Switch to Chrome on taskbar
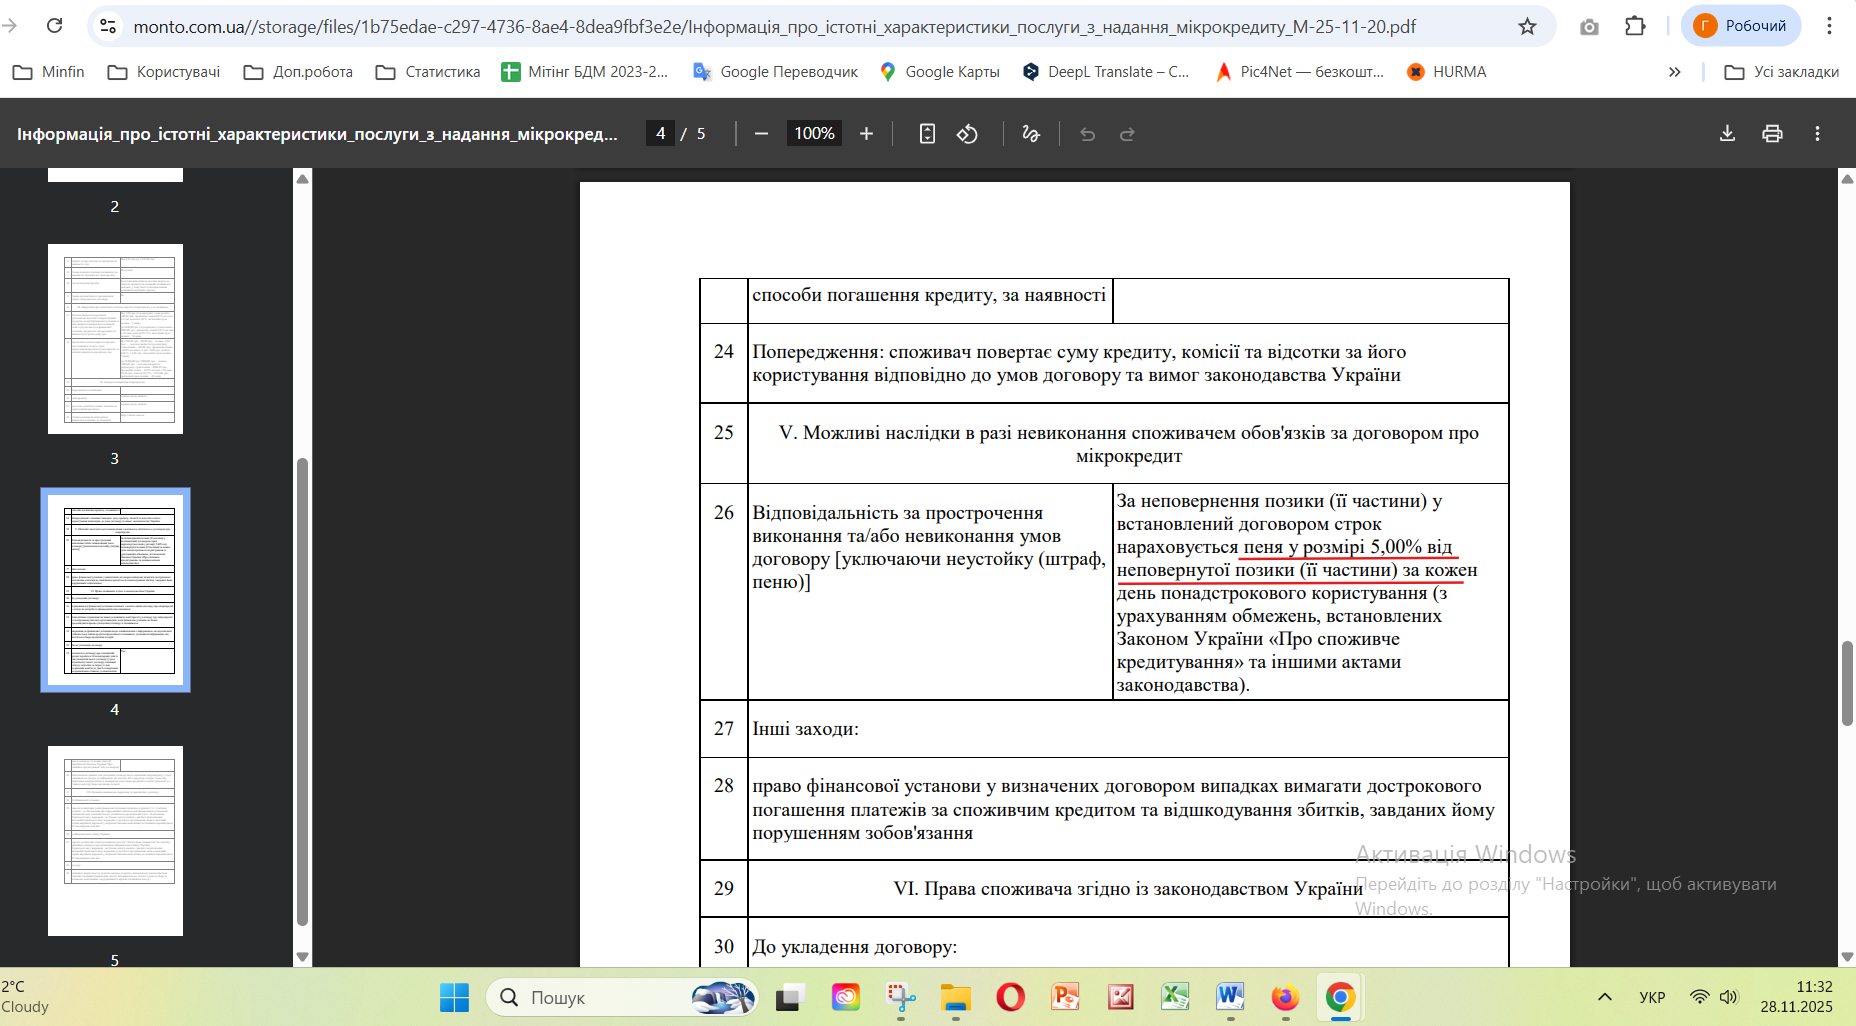The width and height of the screenshot is (1856, 1026). (x=1340, y=997)
